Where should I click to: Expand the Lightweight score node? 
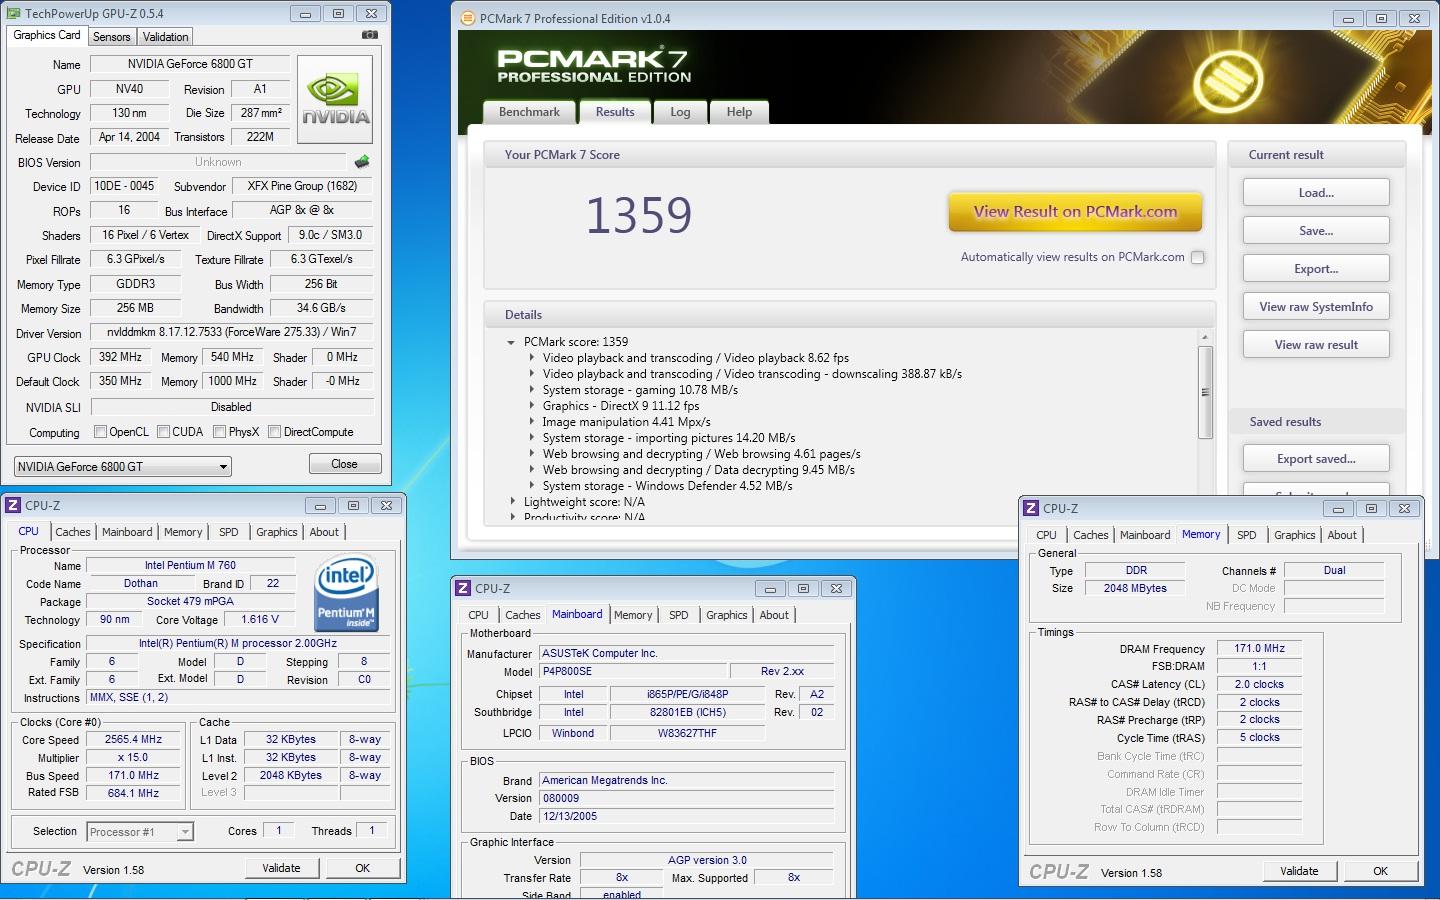512,502
